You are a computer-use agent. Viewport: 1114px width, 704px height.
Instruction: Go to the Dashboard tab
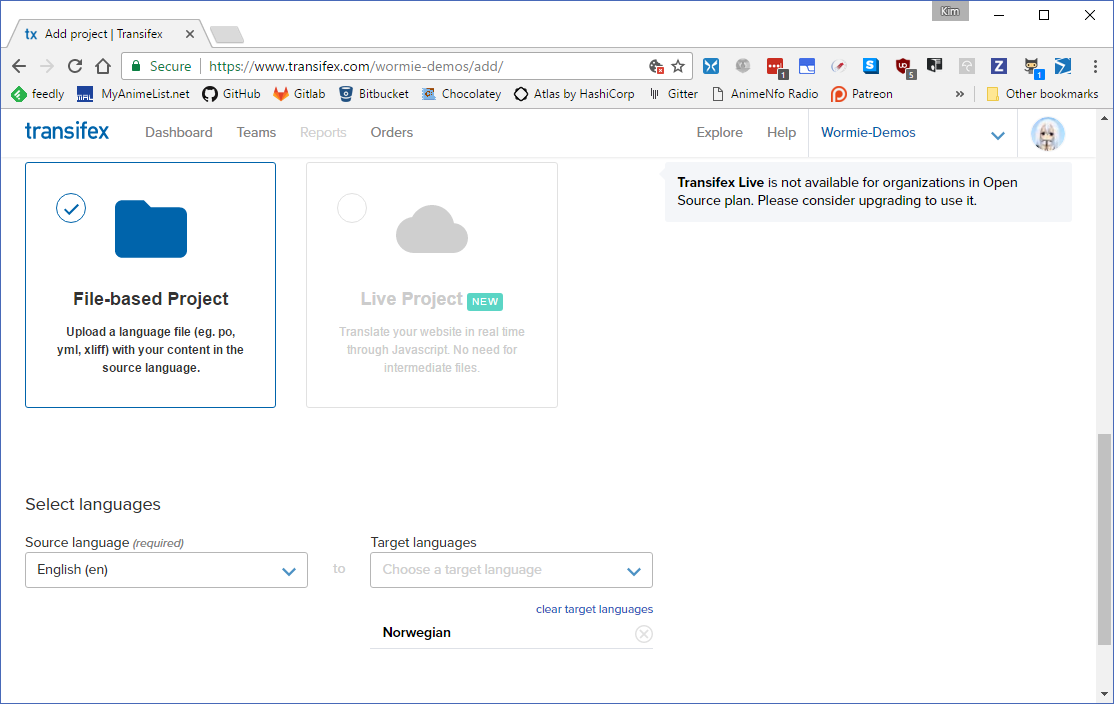click(x=178, y=132)
